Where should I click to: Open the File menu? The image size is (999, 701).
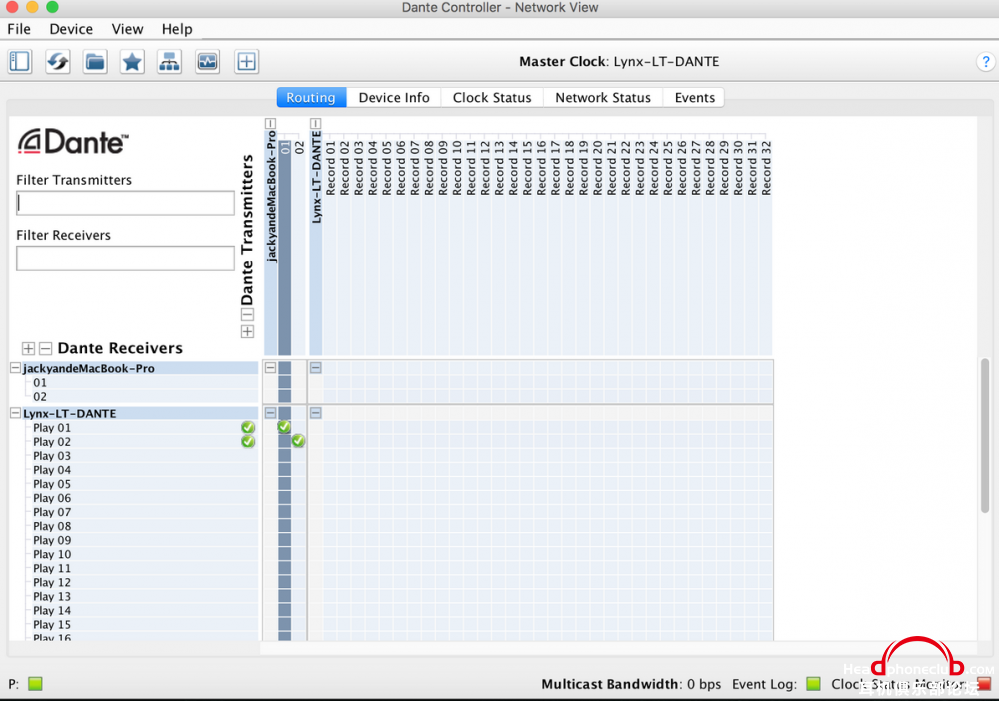(x=19, y=29)
